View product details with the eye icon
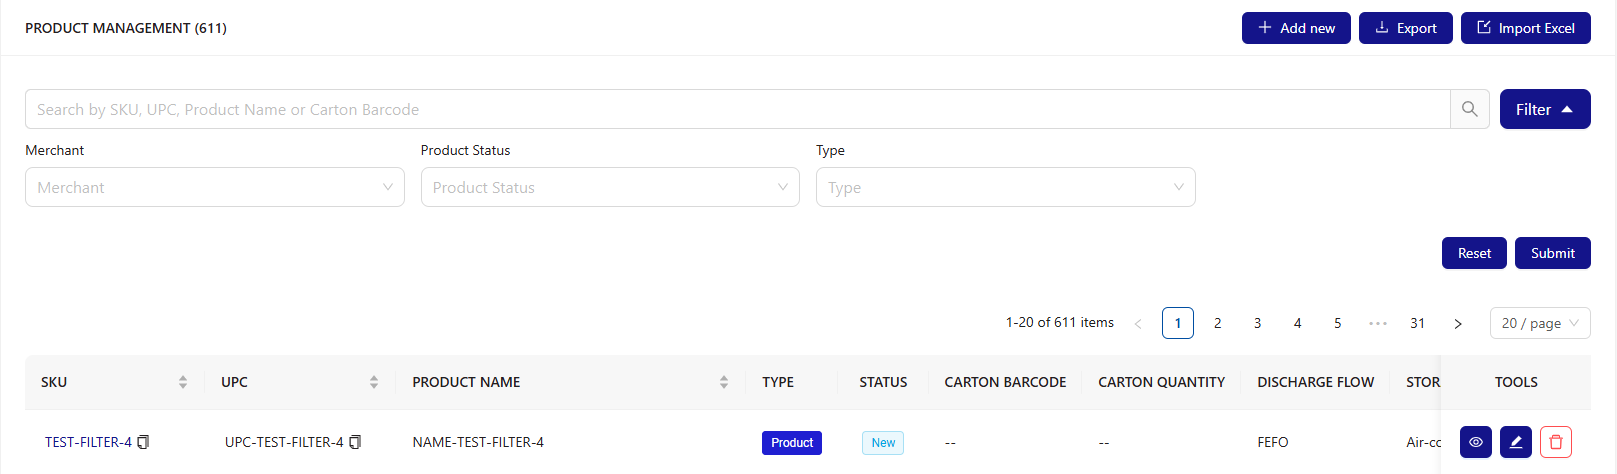 (x=1476, y=442)
